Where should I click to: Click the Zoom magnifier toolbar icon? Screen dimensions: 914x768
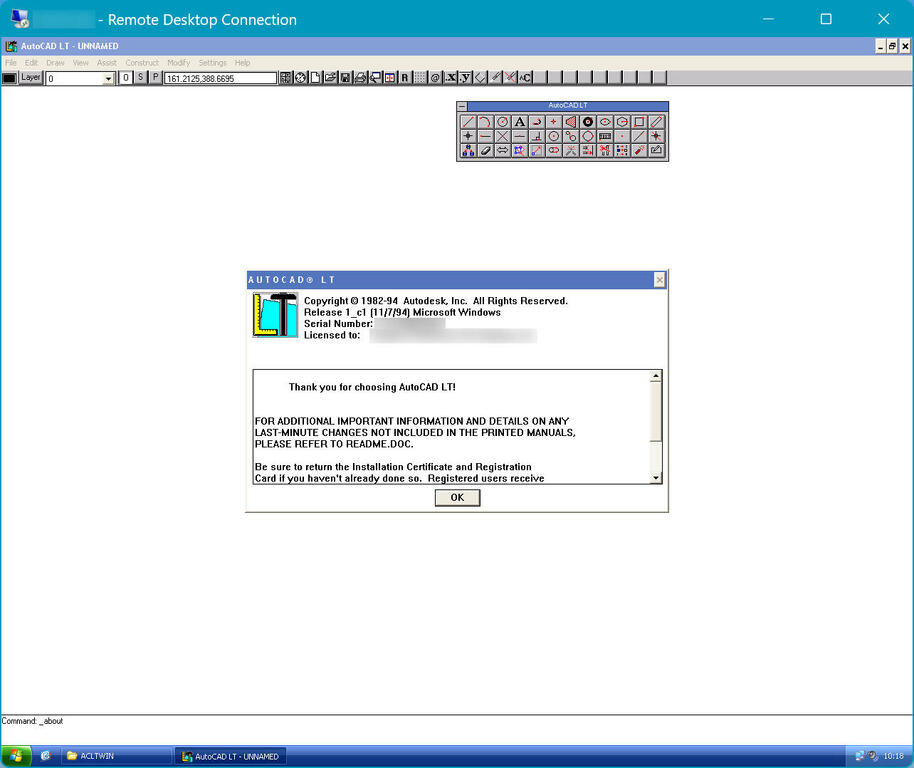pos(375,77)
